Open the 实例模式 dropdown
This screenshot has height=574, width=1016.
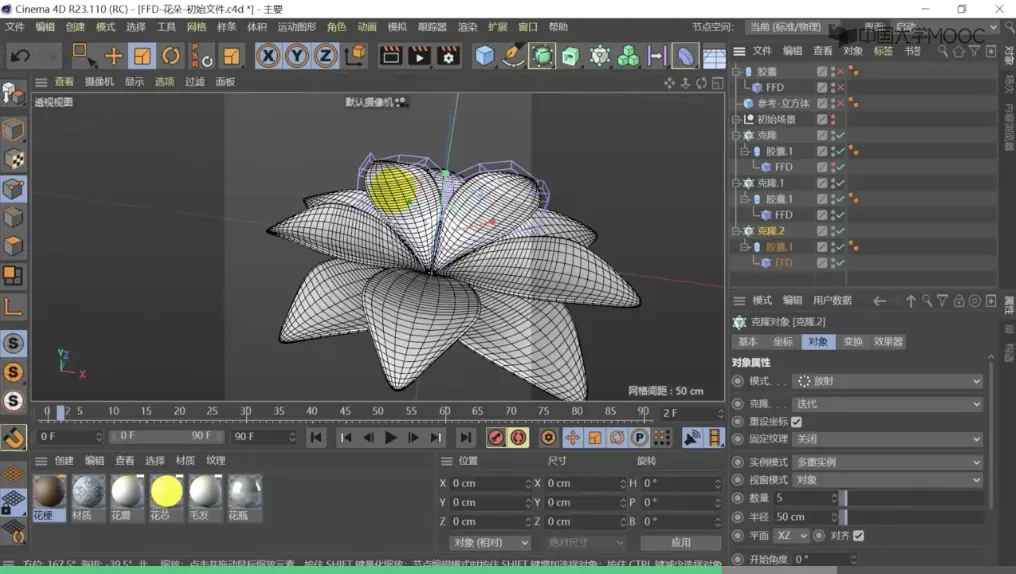886,462
